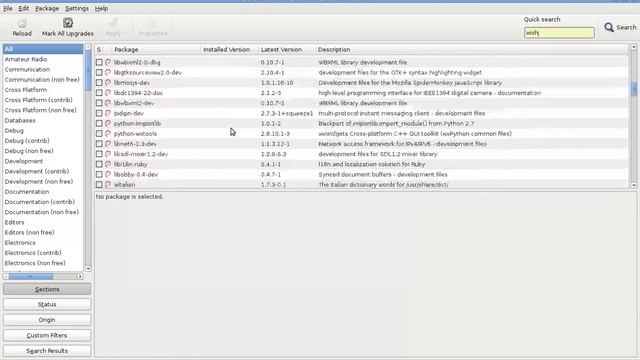Click sections list vertical scrollbar thumb
Screen dimensions: 640x360
coord(88,71)
